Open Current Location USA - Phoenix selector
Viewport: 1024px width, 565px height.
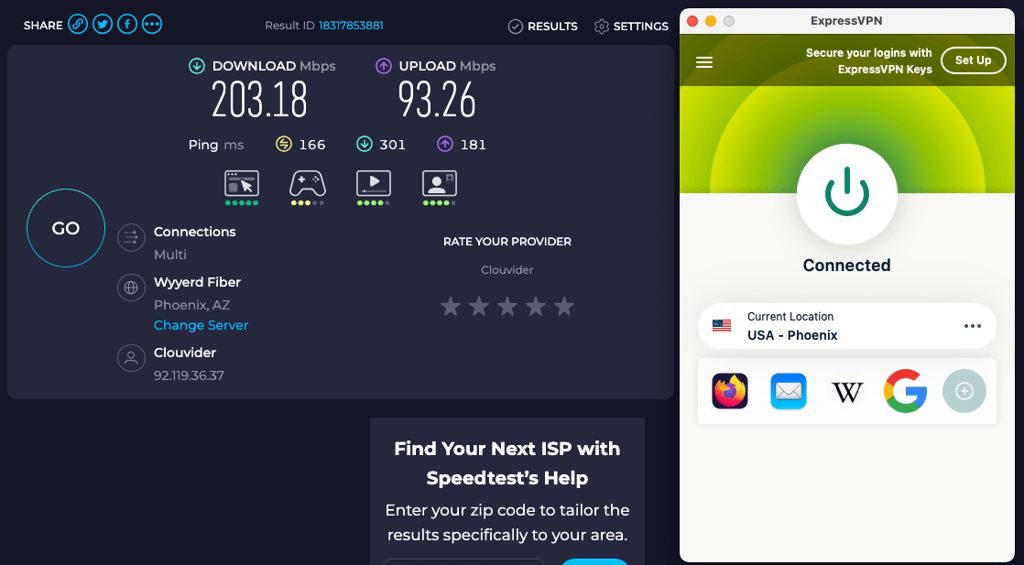pyautogui.click(x=847, y=326)
